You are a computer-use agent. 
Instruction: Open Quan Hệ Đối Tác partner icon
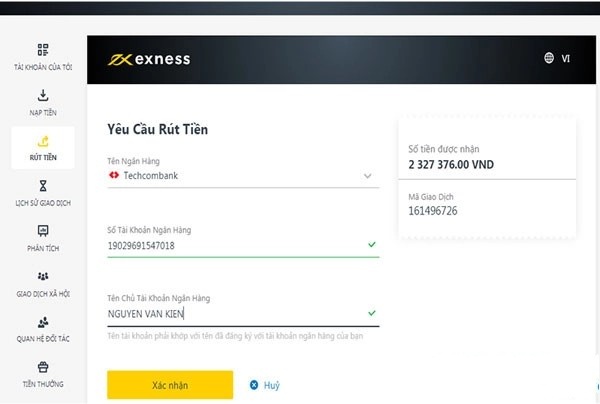43,322
